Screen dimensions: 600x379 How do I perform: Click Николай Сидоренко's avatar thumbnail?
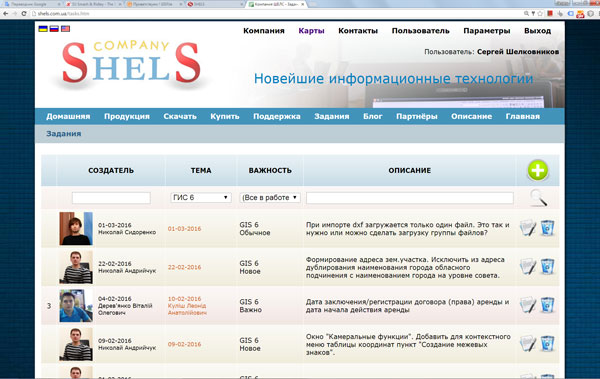[x=76, y=229]
